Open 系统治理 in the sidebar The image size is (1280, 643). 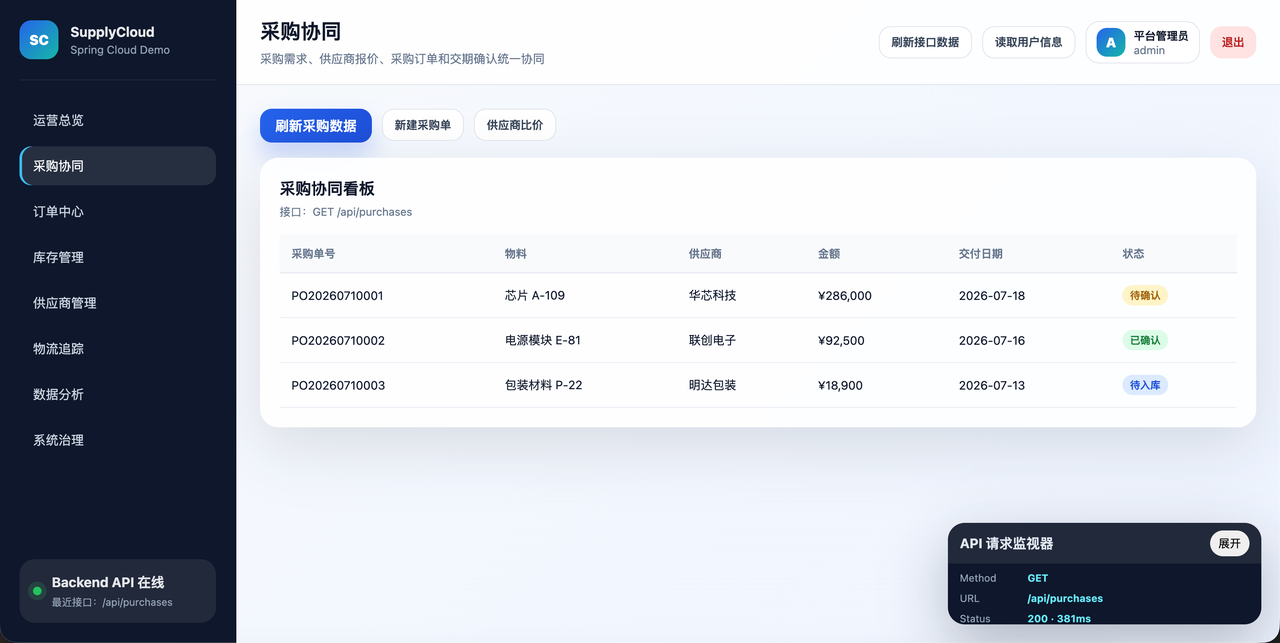pos(118,440)
